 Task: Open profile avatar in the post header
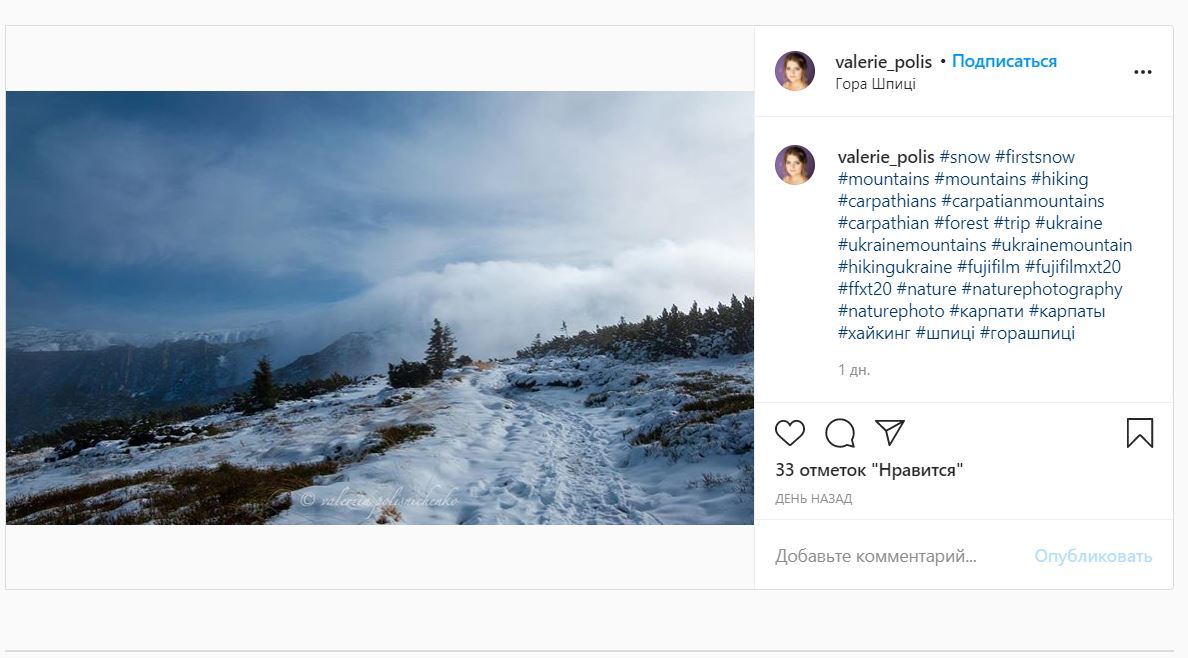[x=795, y=71]
